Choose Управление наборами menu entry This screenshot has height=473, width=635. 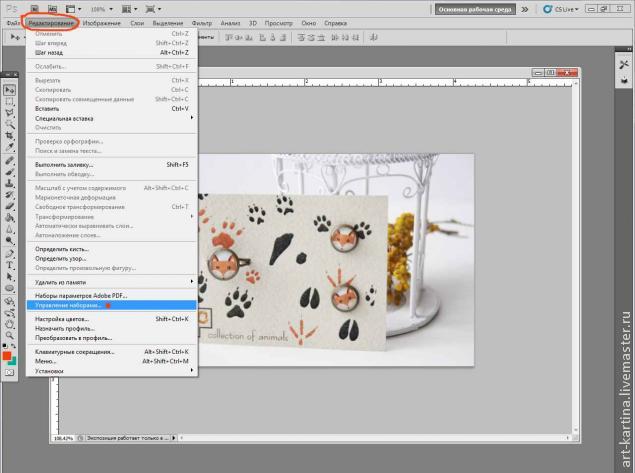pyautogui.click(x=111, y=305)
